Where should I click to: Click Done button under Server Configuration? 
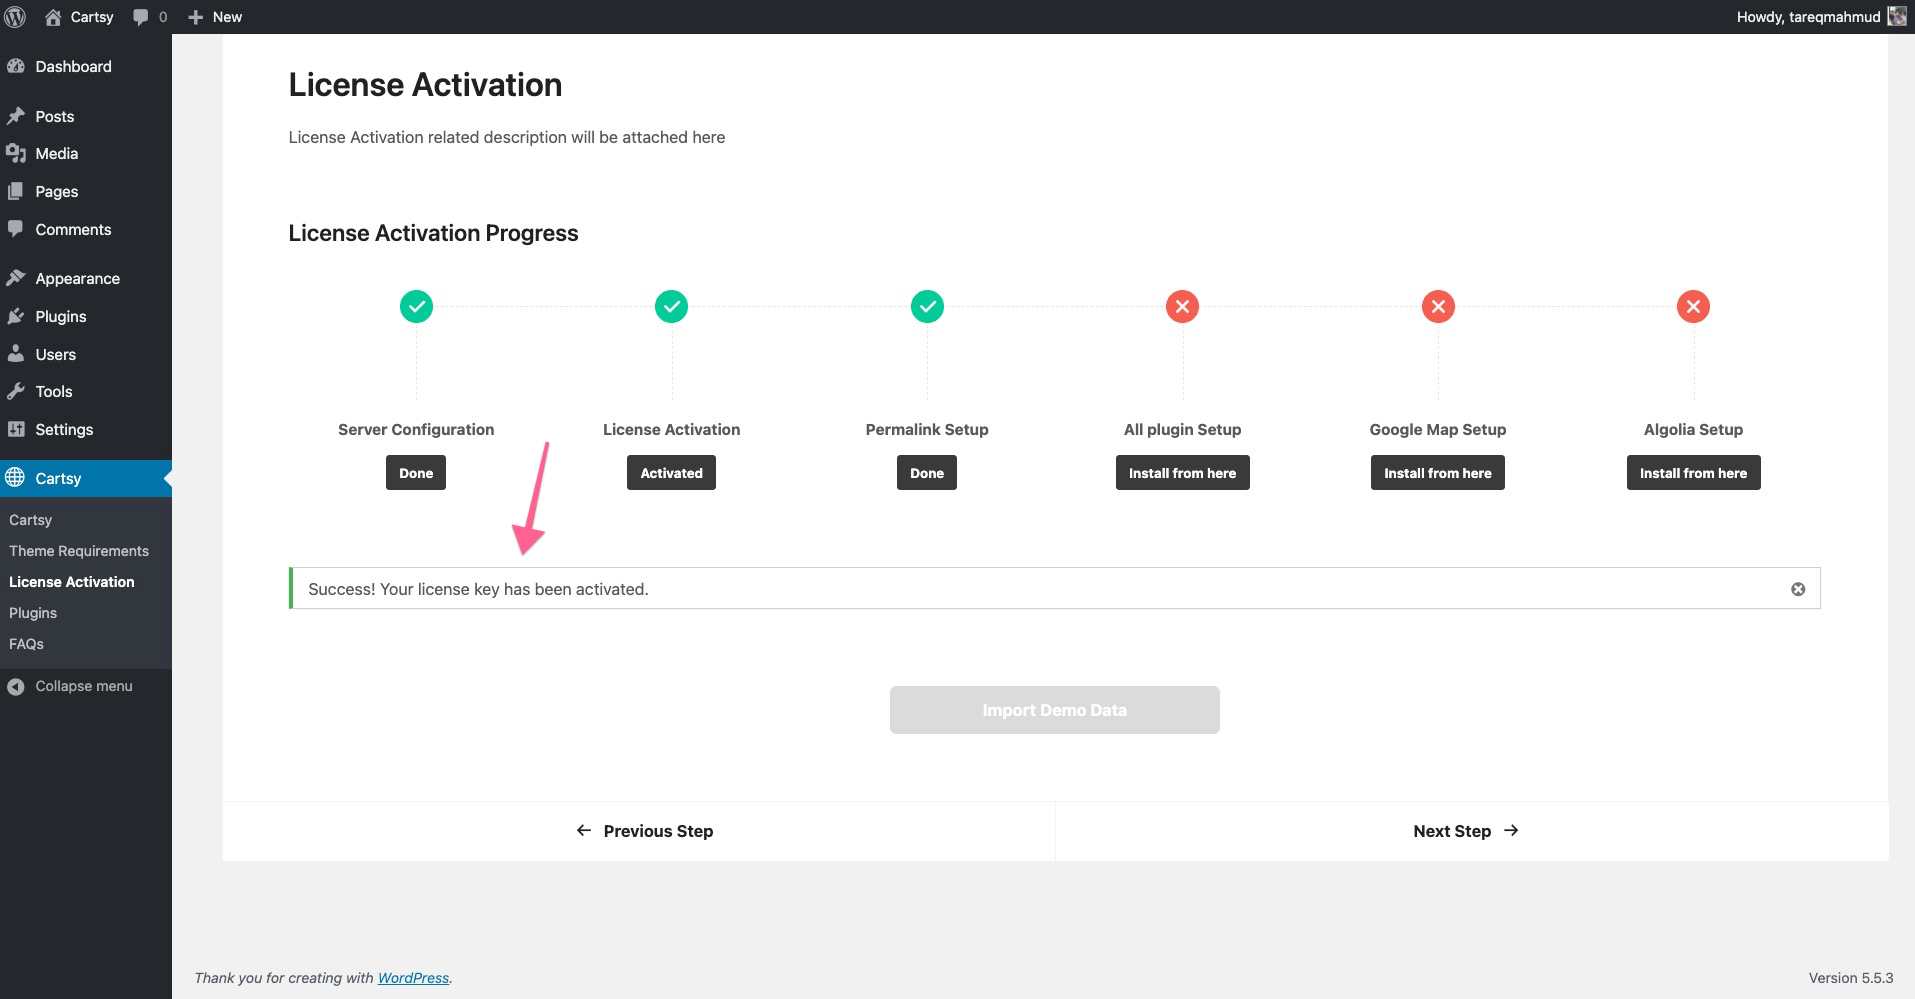tap(416, 473)
